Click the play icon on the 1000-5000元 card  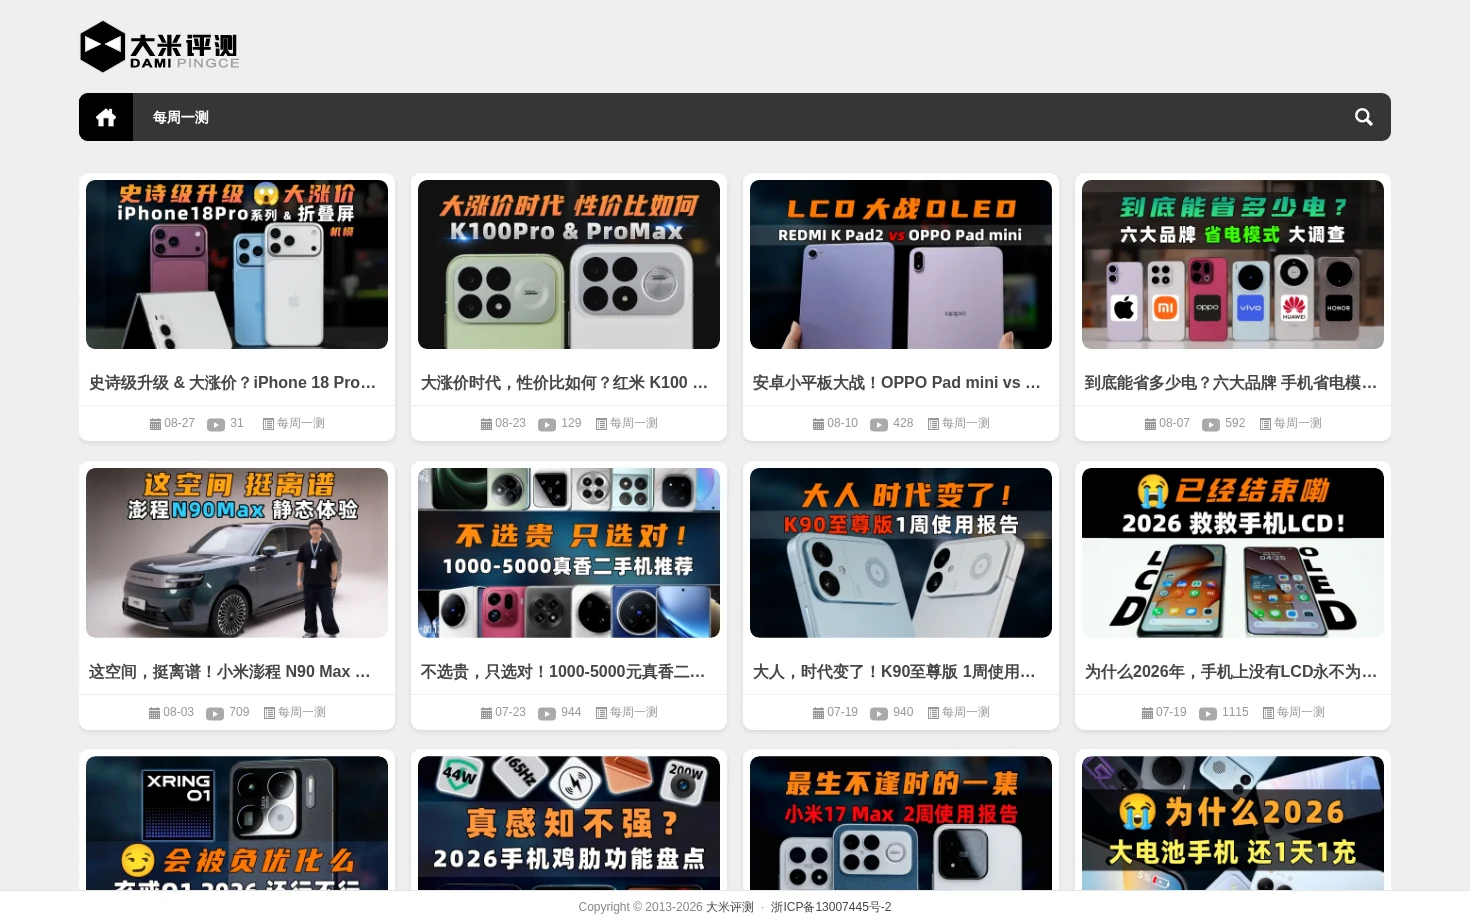point(547,713)
